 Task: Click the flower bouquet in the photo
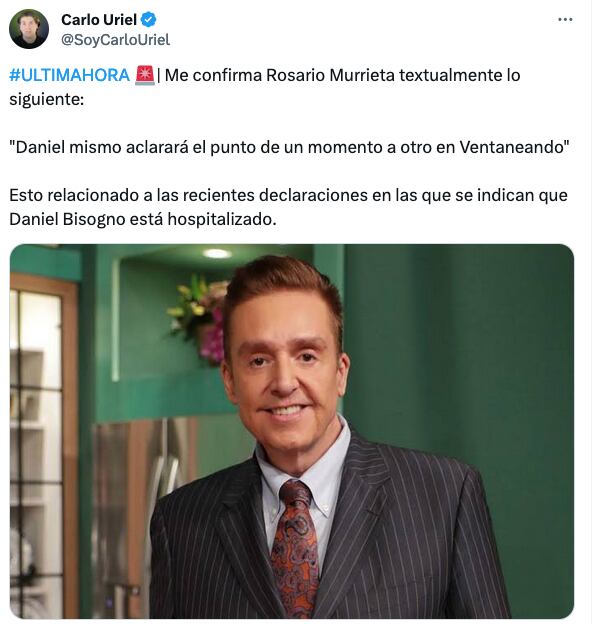[x=199, y=316]
